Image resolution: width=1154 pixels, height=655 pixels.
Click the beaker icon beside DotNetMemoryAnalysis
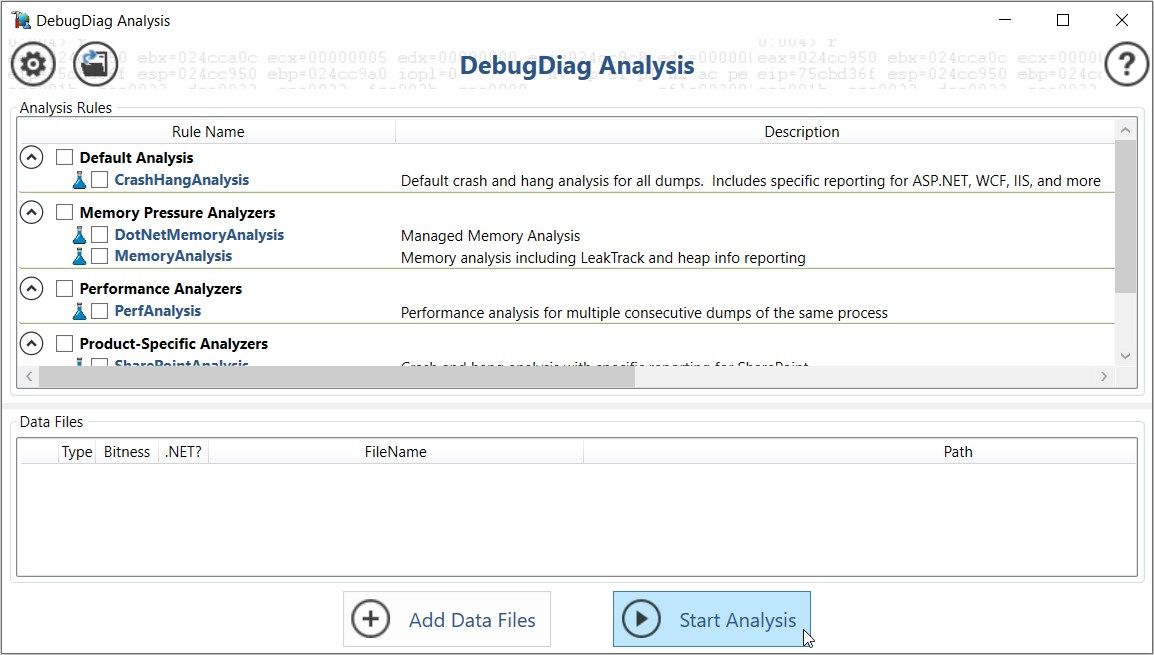79,234
